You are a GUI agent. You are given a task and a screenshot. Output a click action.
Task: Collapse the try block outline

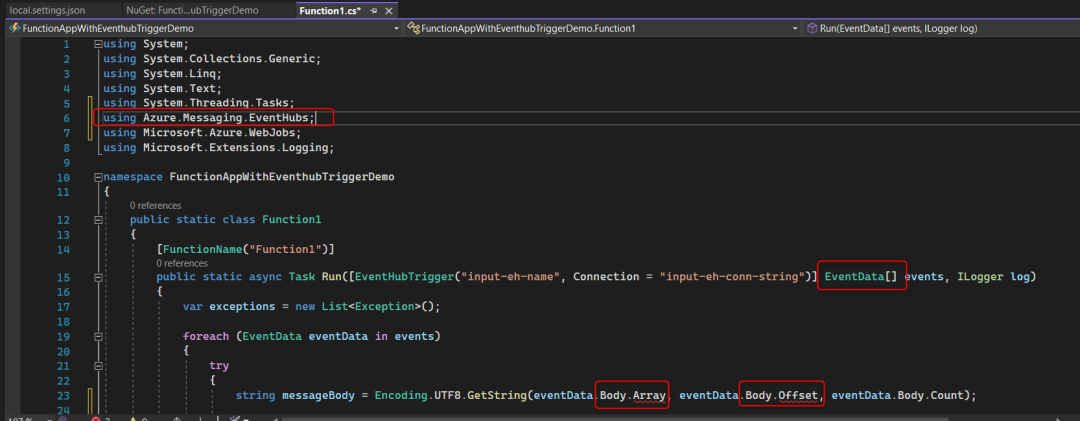click(x=97, y=367)
